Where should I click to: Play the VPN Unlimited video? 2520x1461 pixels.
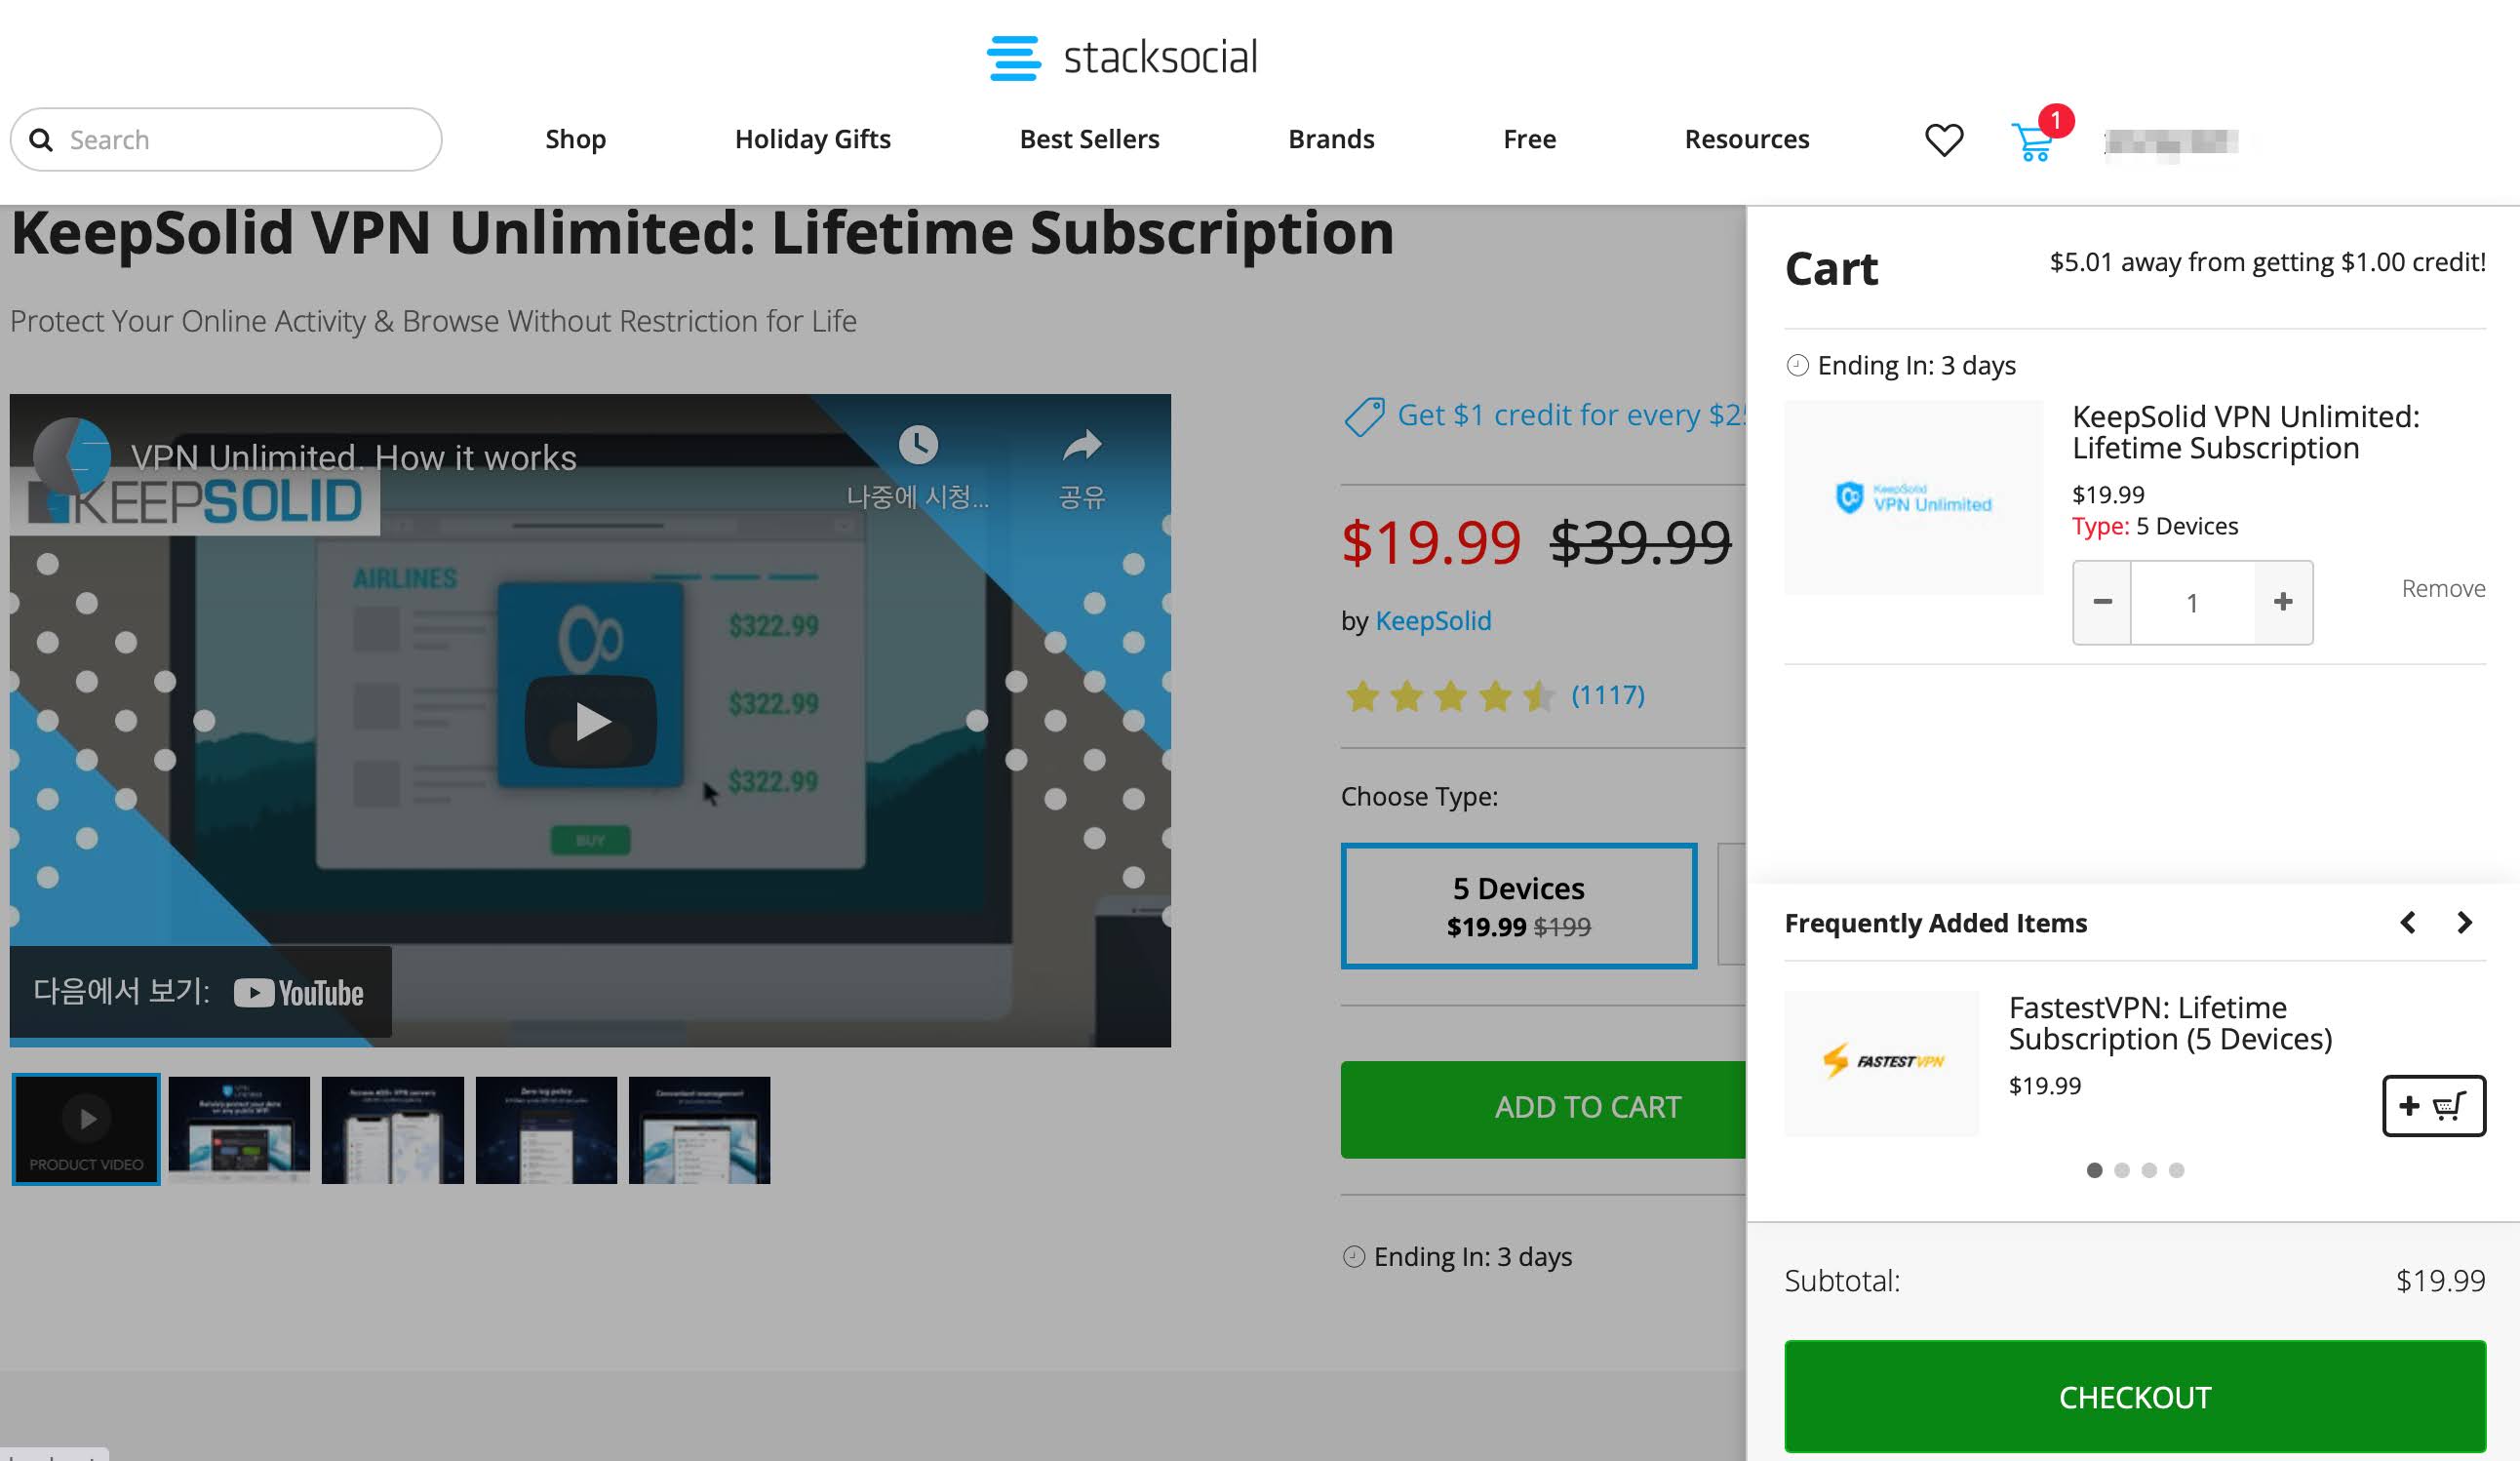tap(590, 721)
